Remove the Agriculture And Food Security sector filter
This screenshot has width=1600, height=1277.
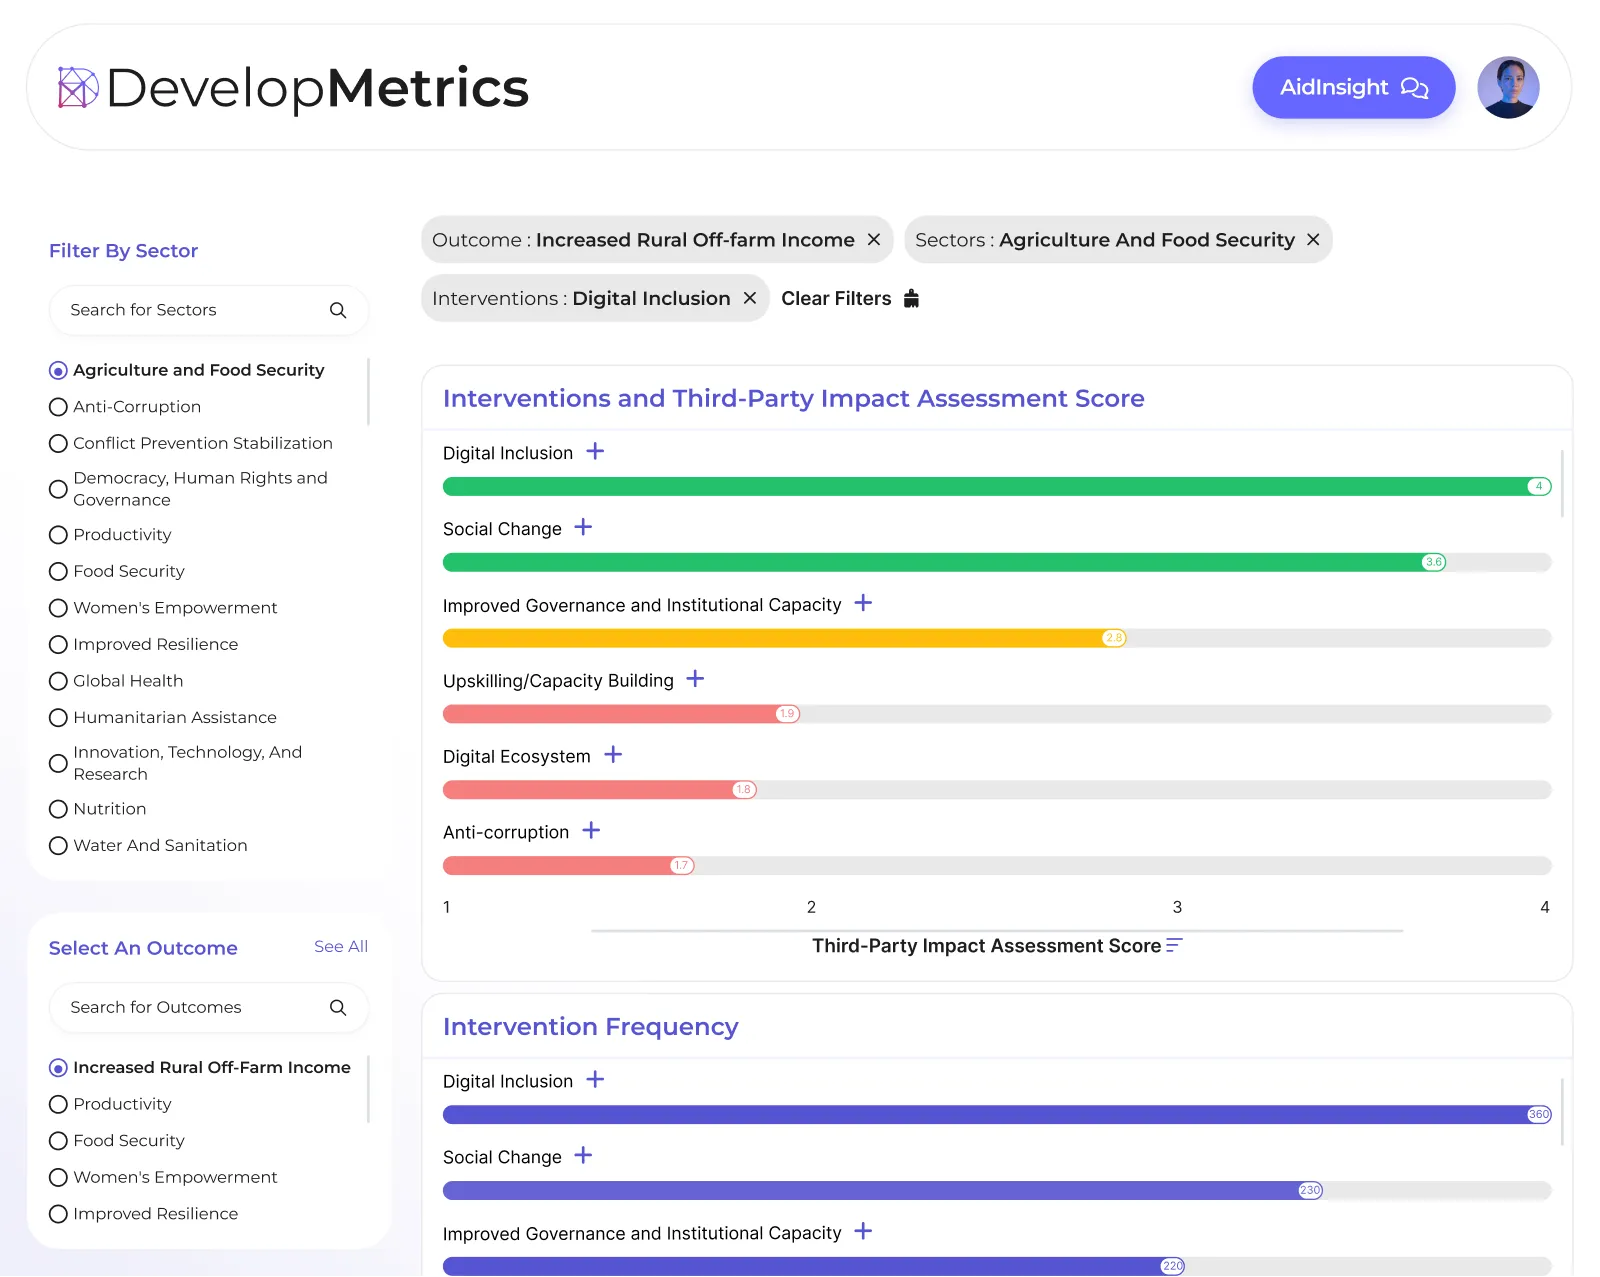(x=1313, y=240)
